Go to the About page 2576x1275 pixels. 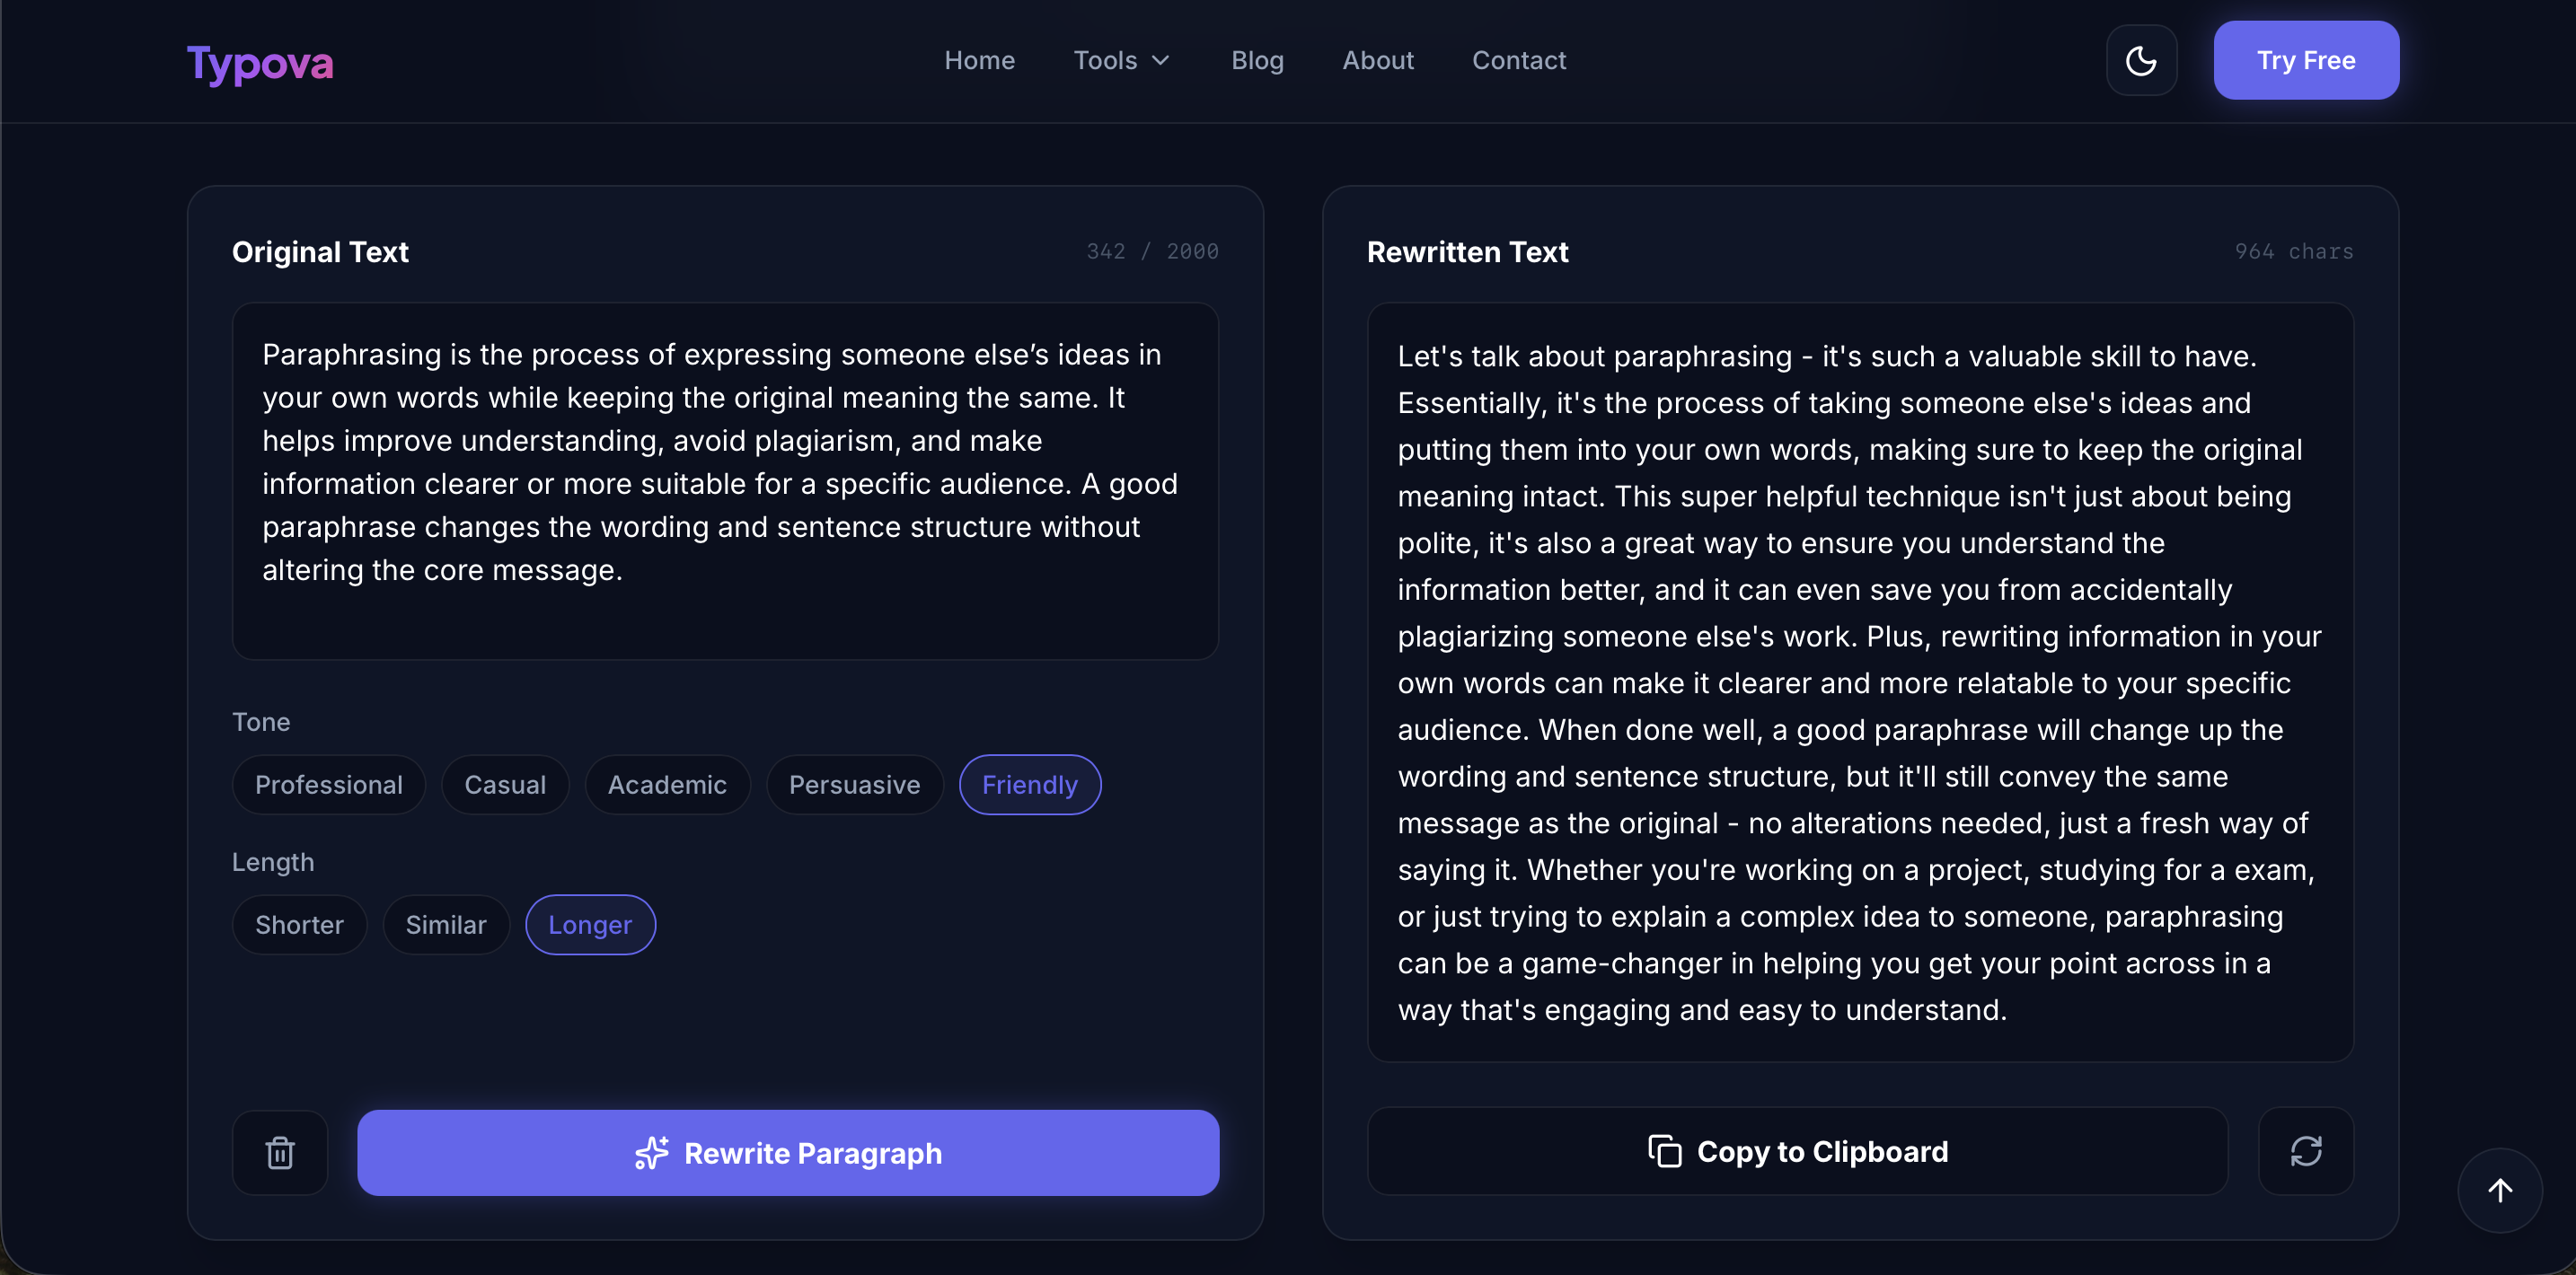[x=1377, y=60]
